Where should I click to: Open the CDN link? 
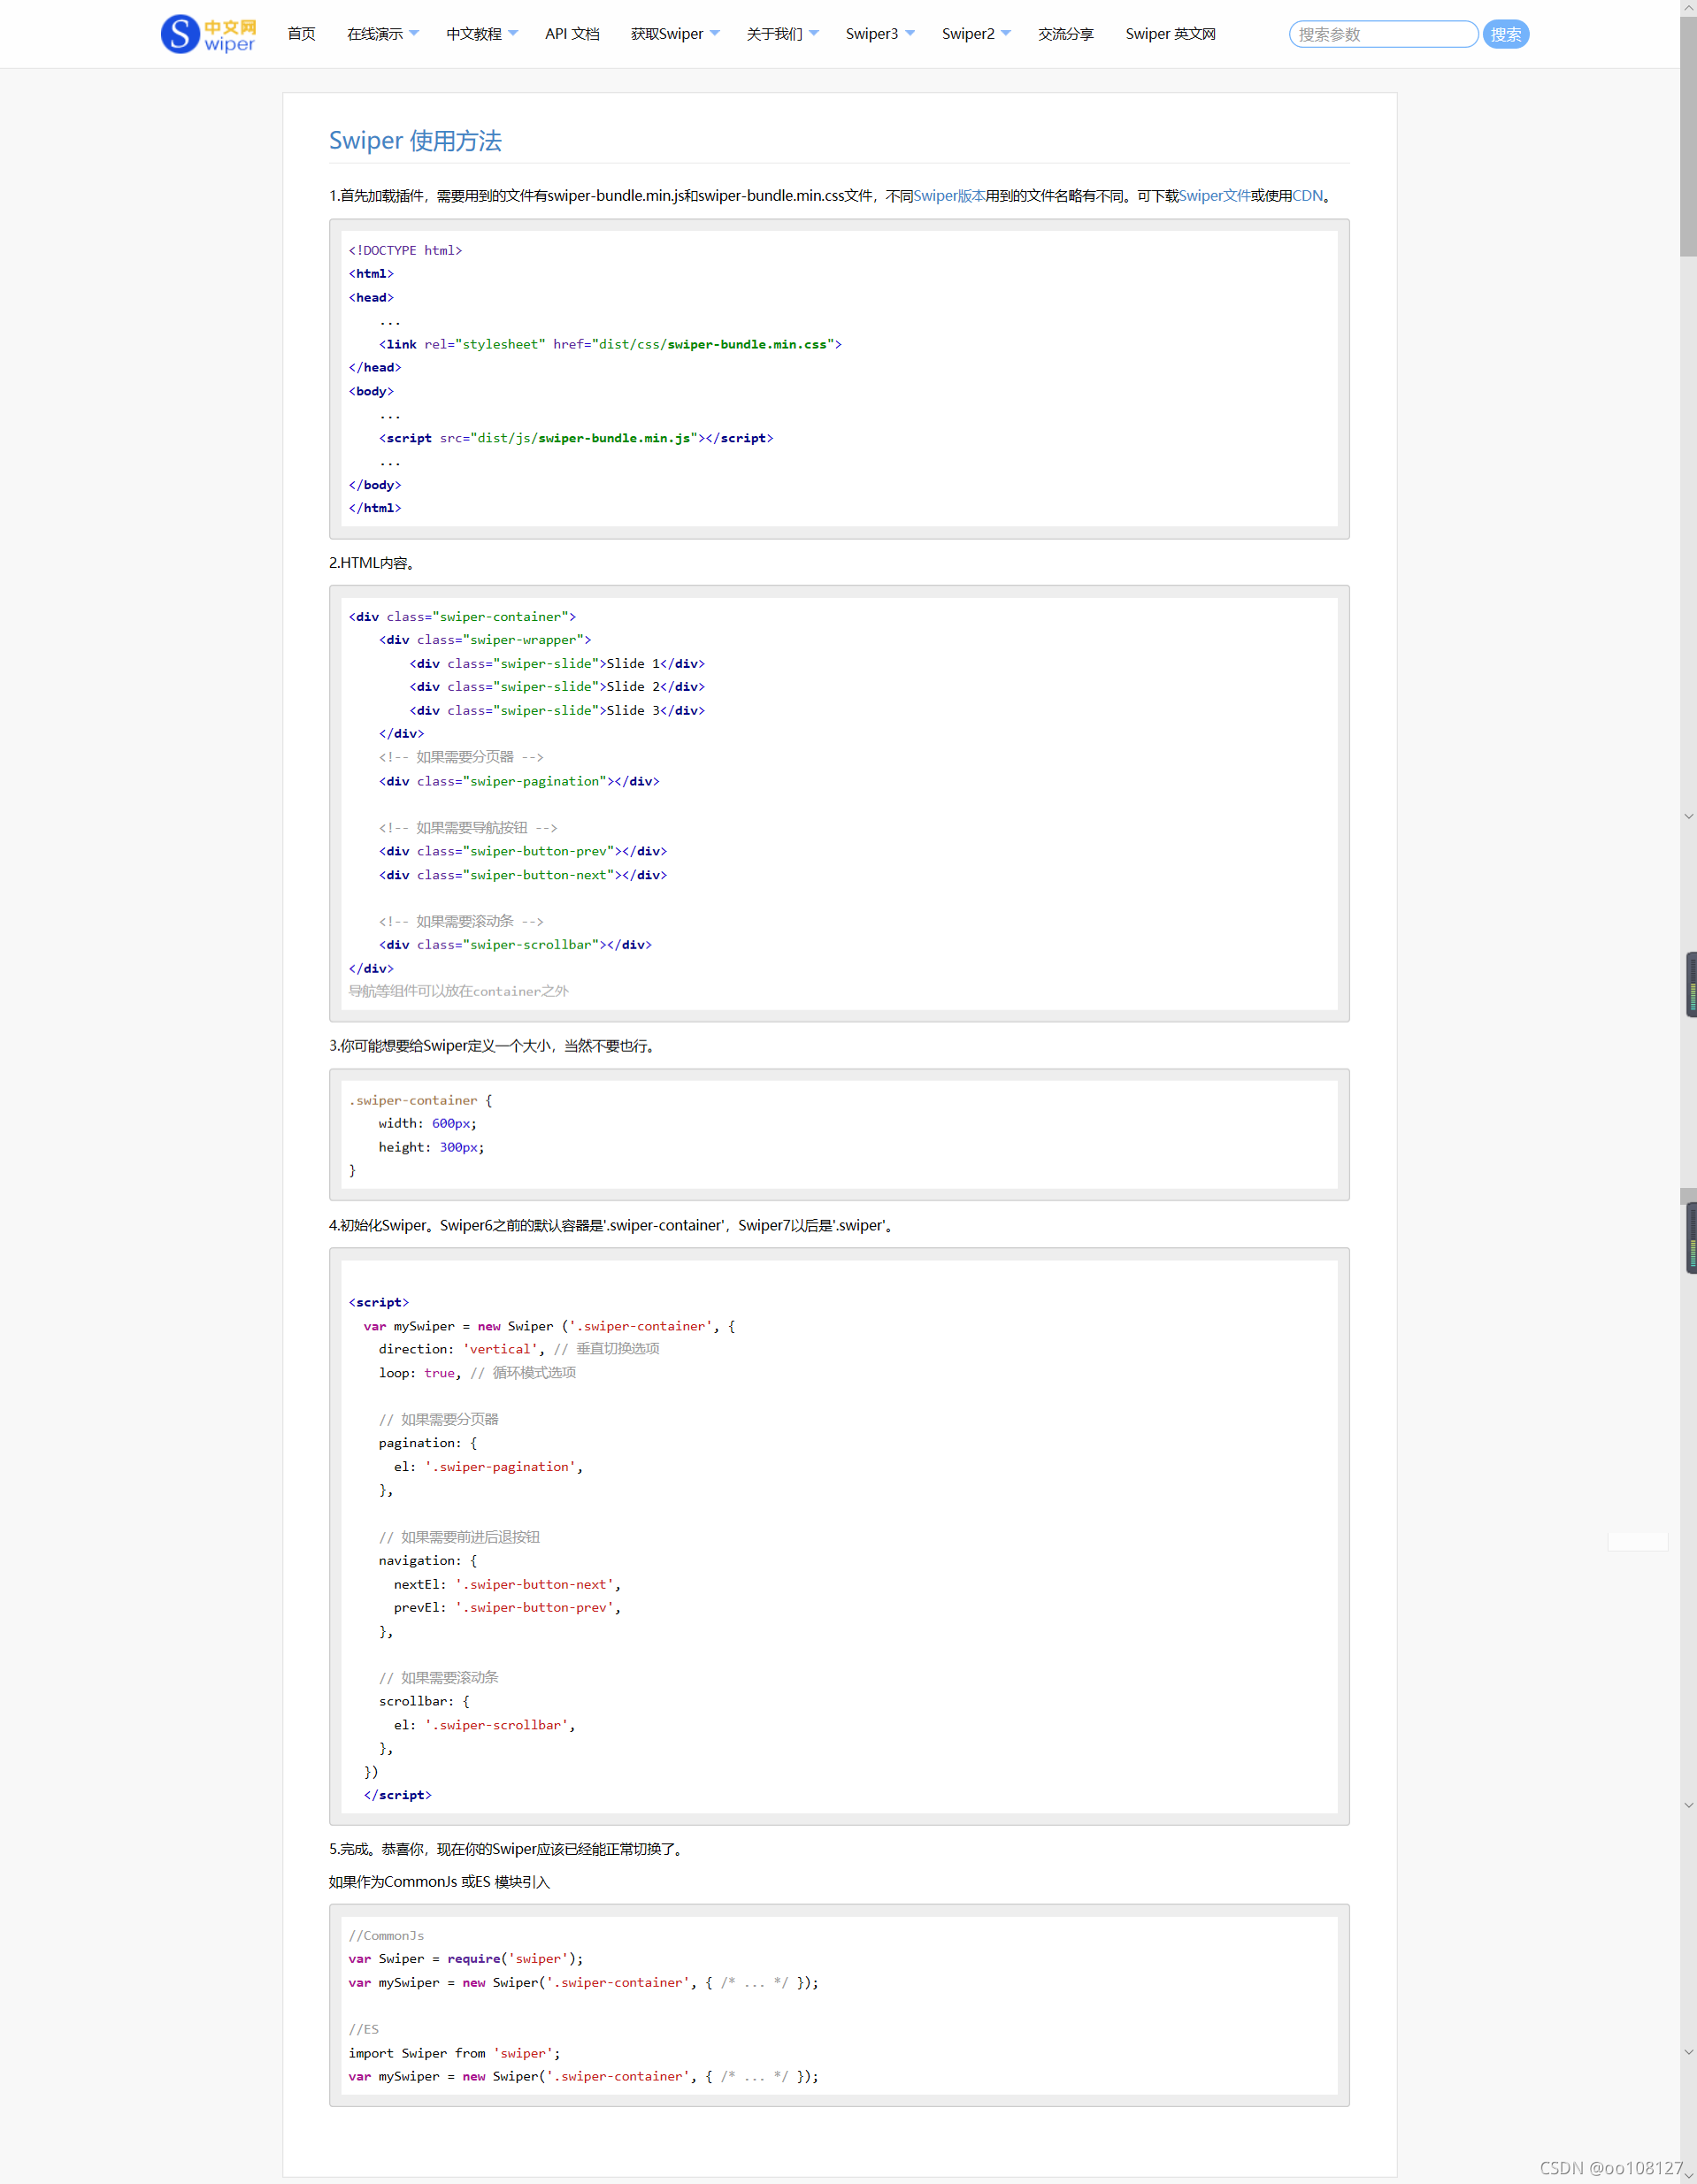pos(1307,196)
